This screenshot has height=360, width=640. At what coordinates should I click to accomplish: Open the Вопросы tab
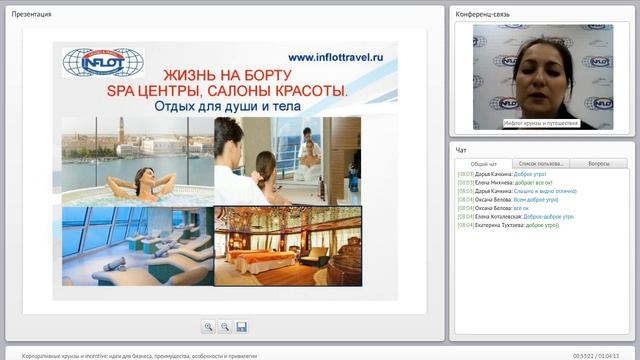click(599, 163)
